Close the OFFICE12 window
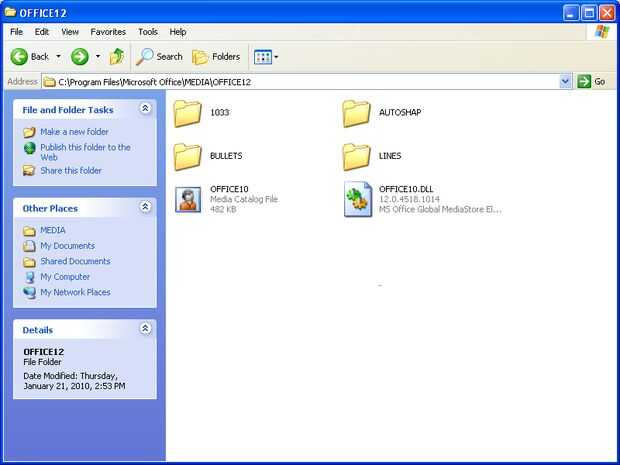620x465 pixels. 607,13
